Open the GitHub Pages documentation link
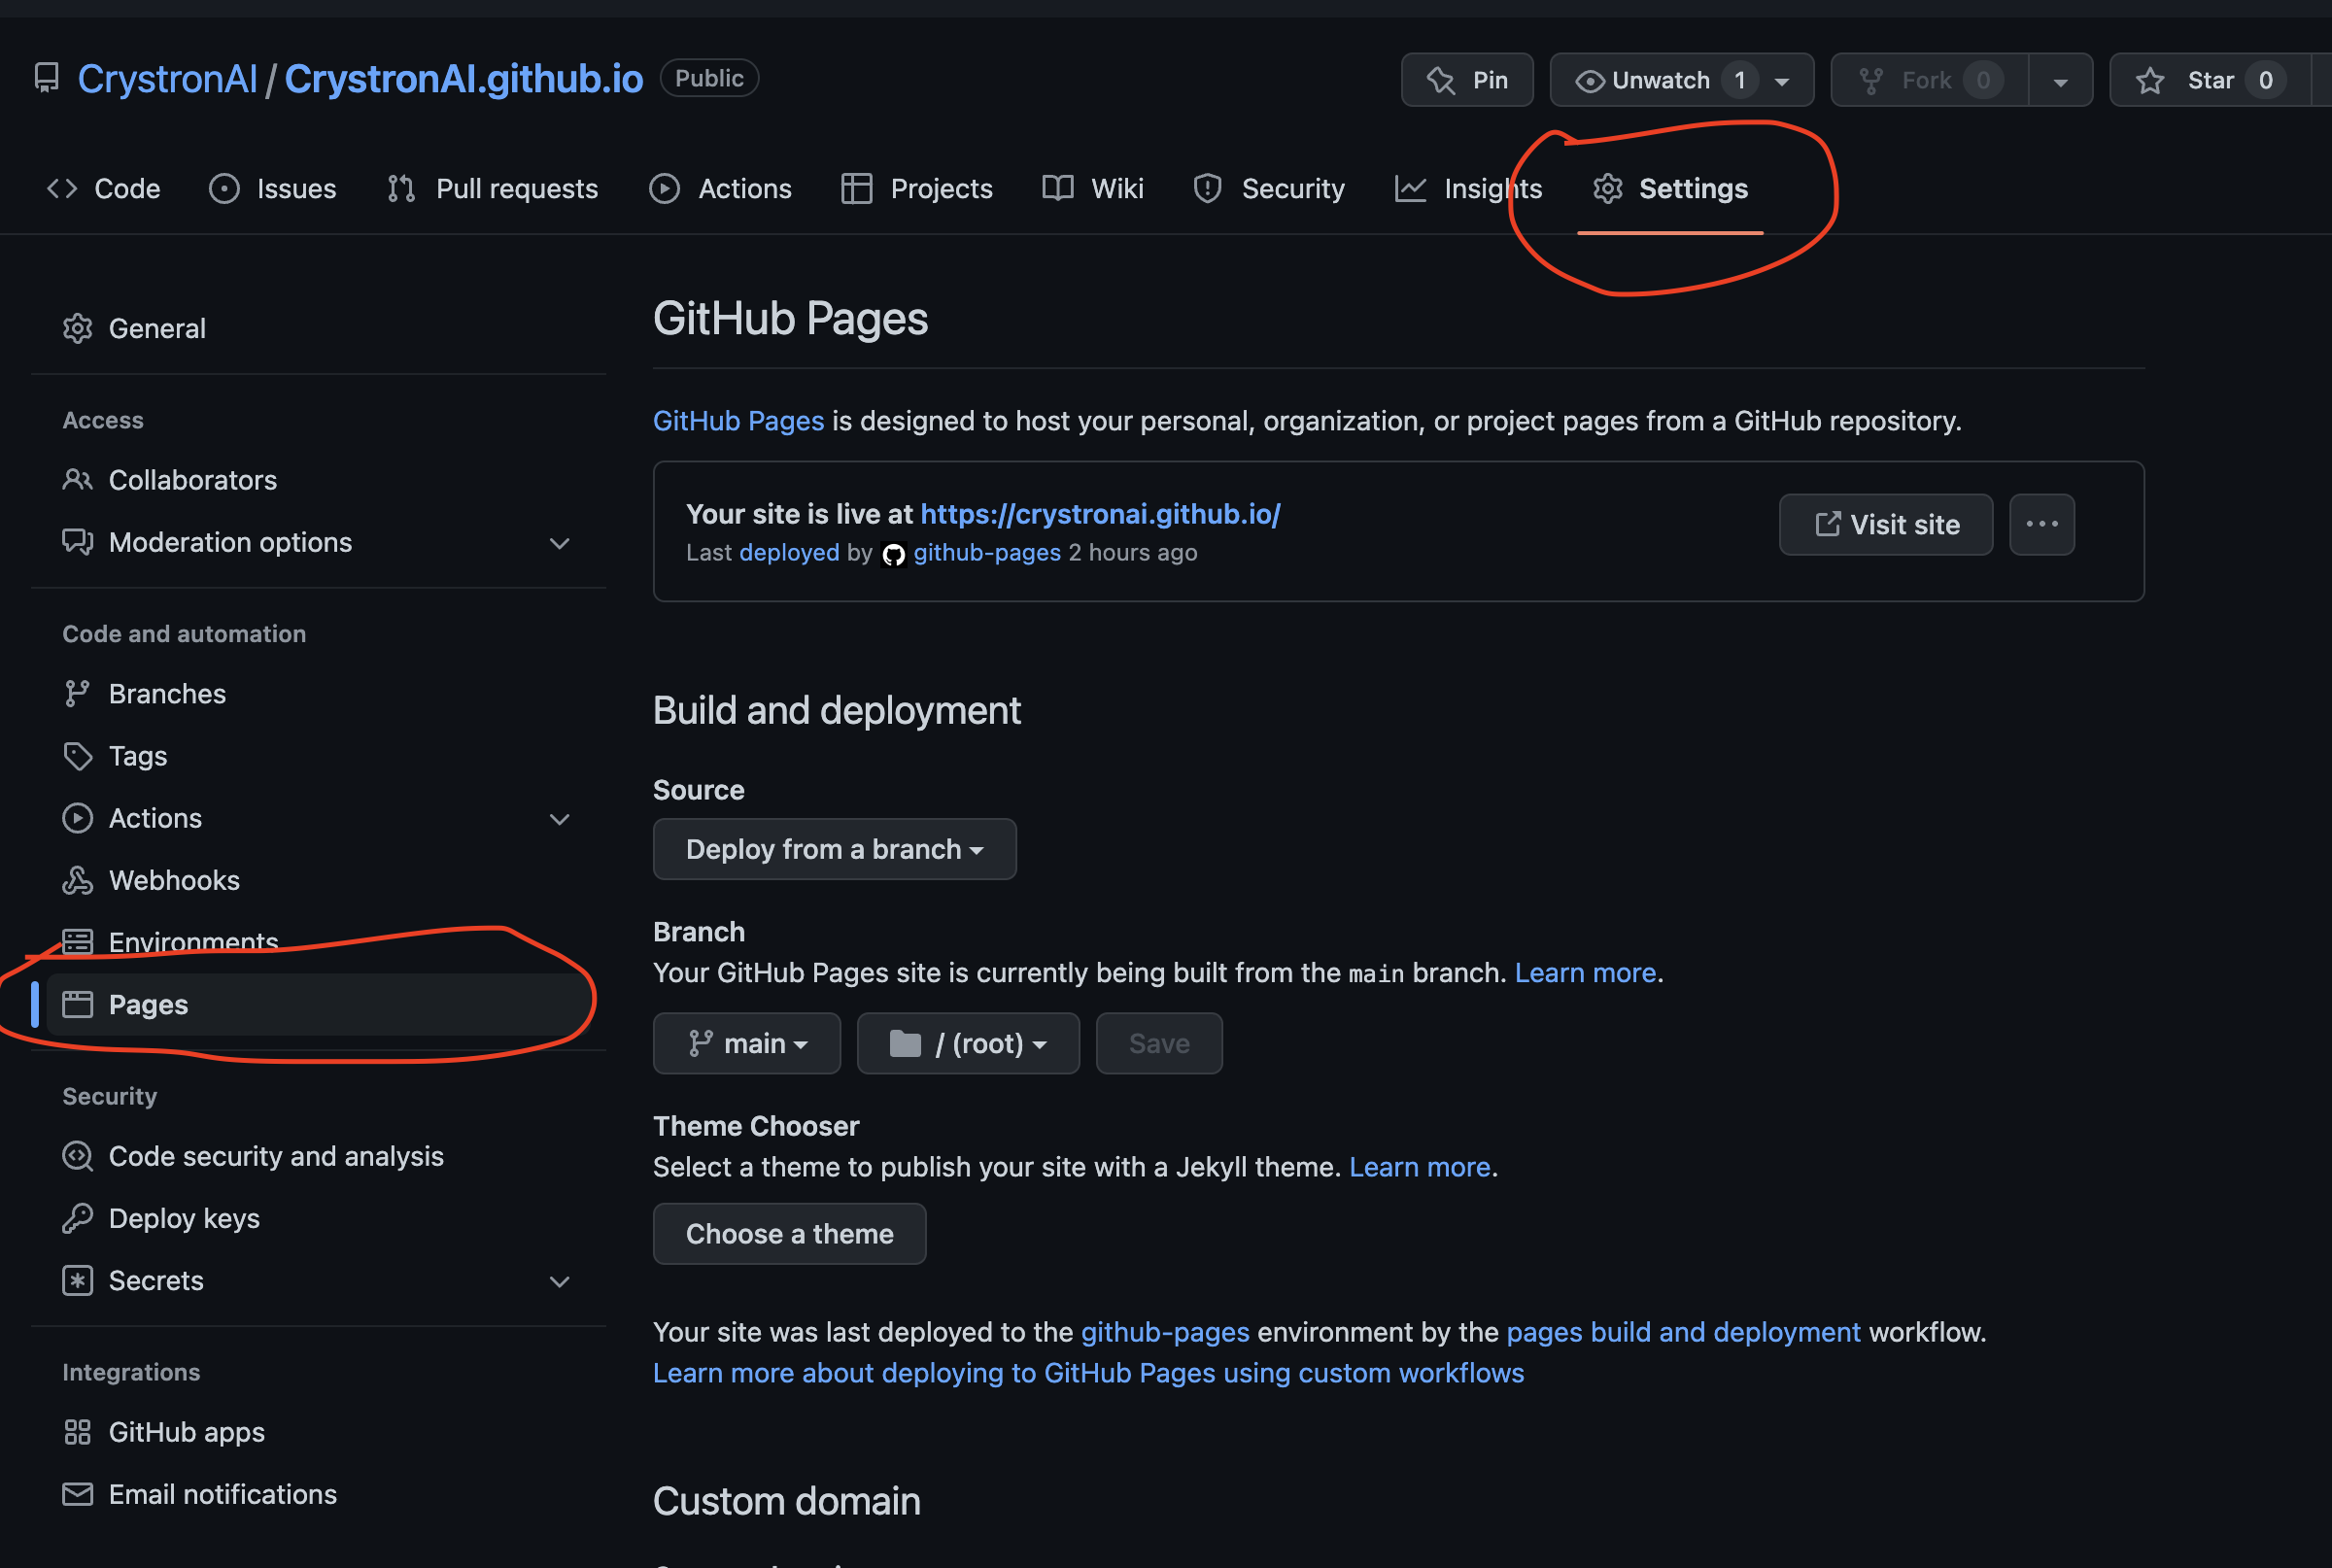This screenshot has width=2332, height=1568. pos(738,421)
